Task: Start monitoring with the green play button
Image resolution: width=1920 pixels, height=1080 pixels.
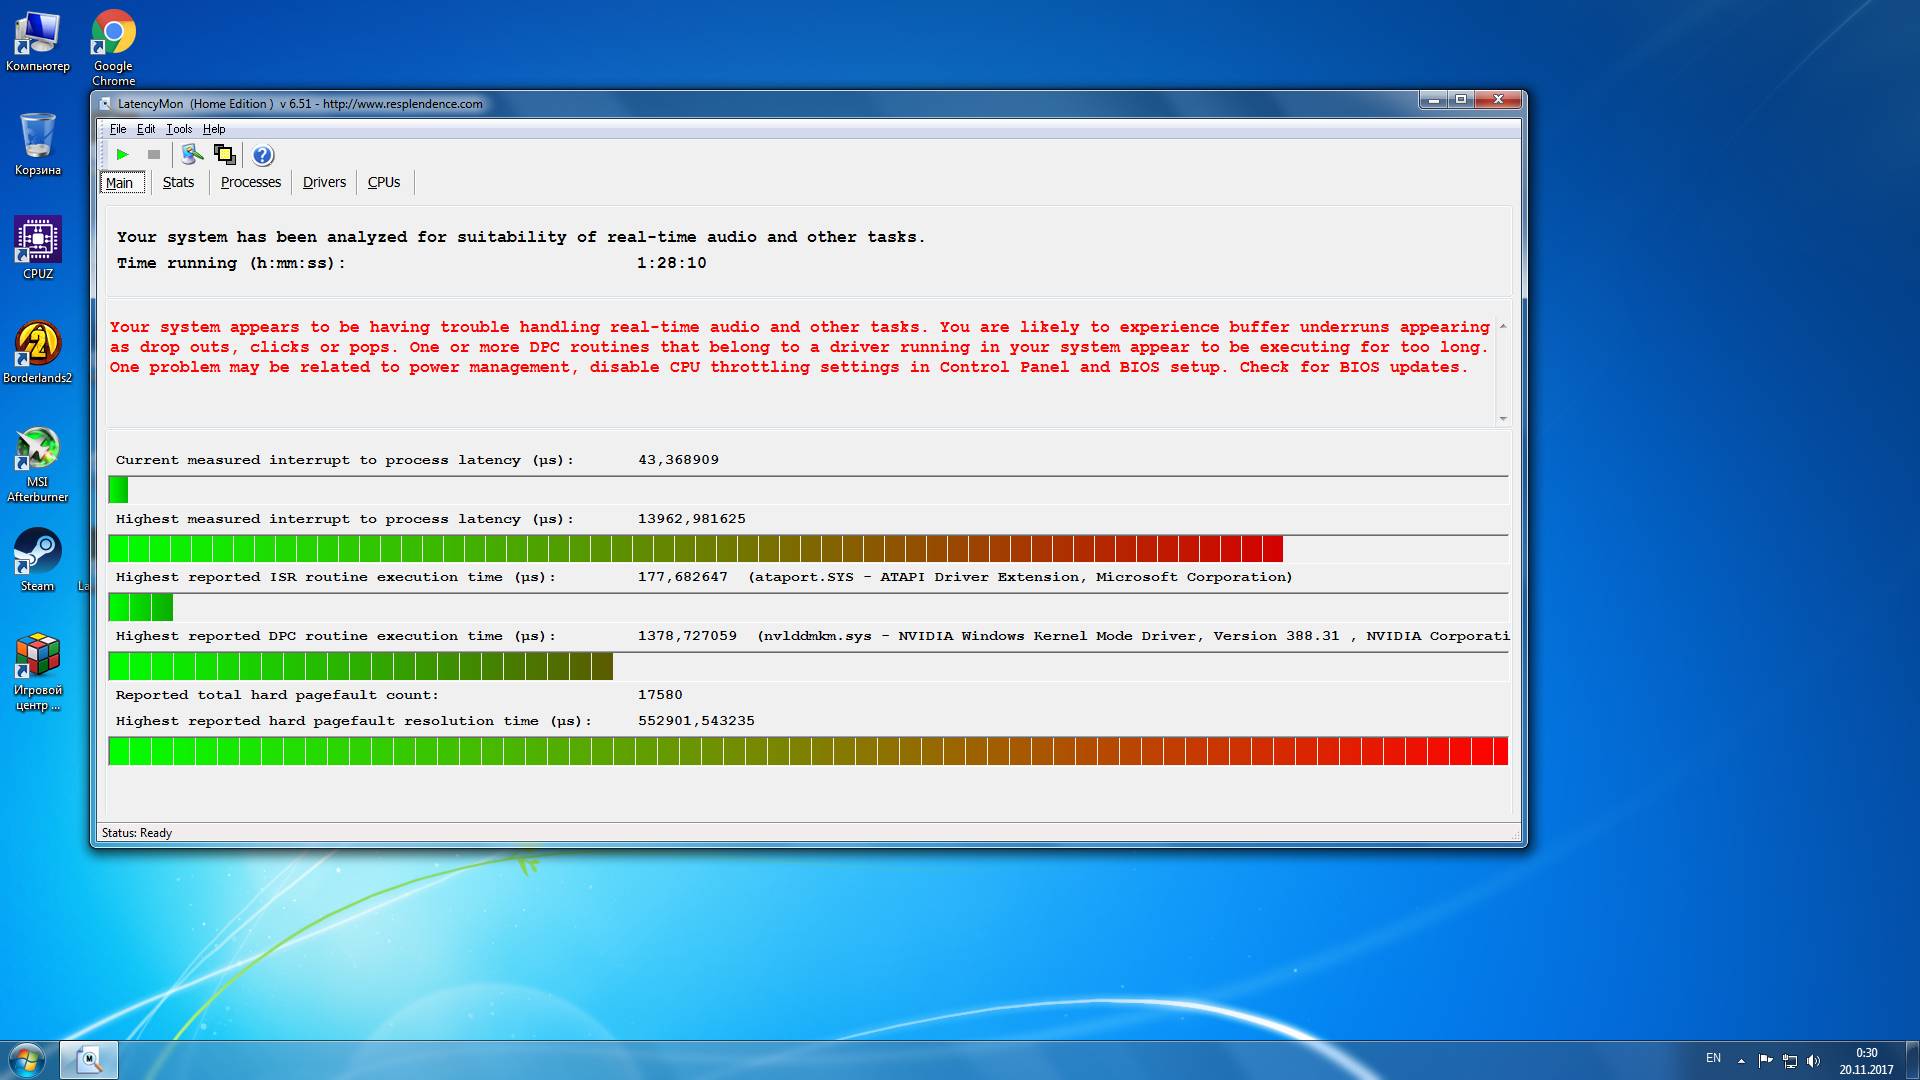Action: [x=122, y=154]
